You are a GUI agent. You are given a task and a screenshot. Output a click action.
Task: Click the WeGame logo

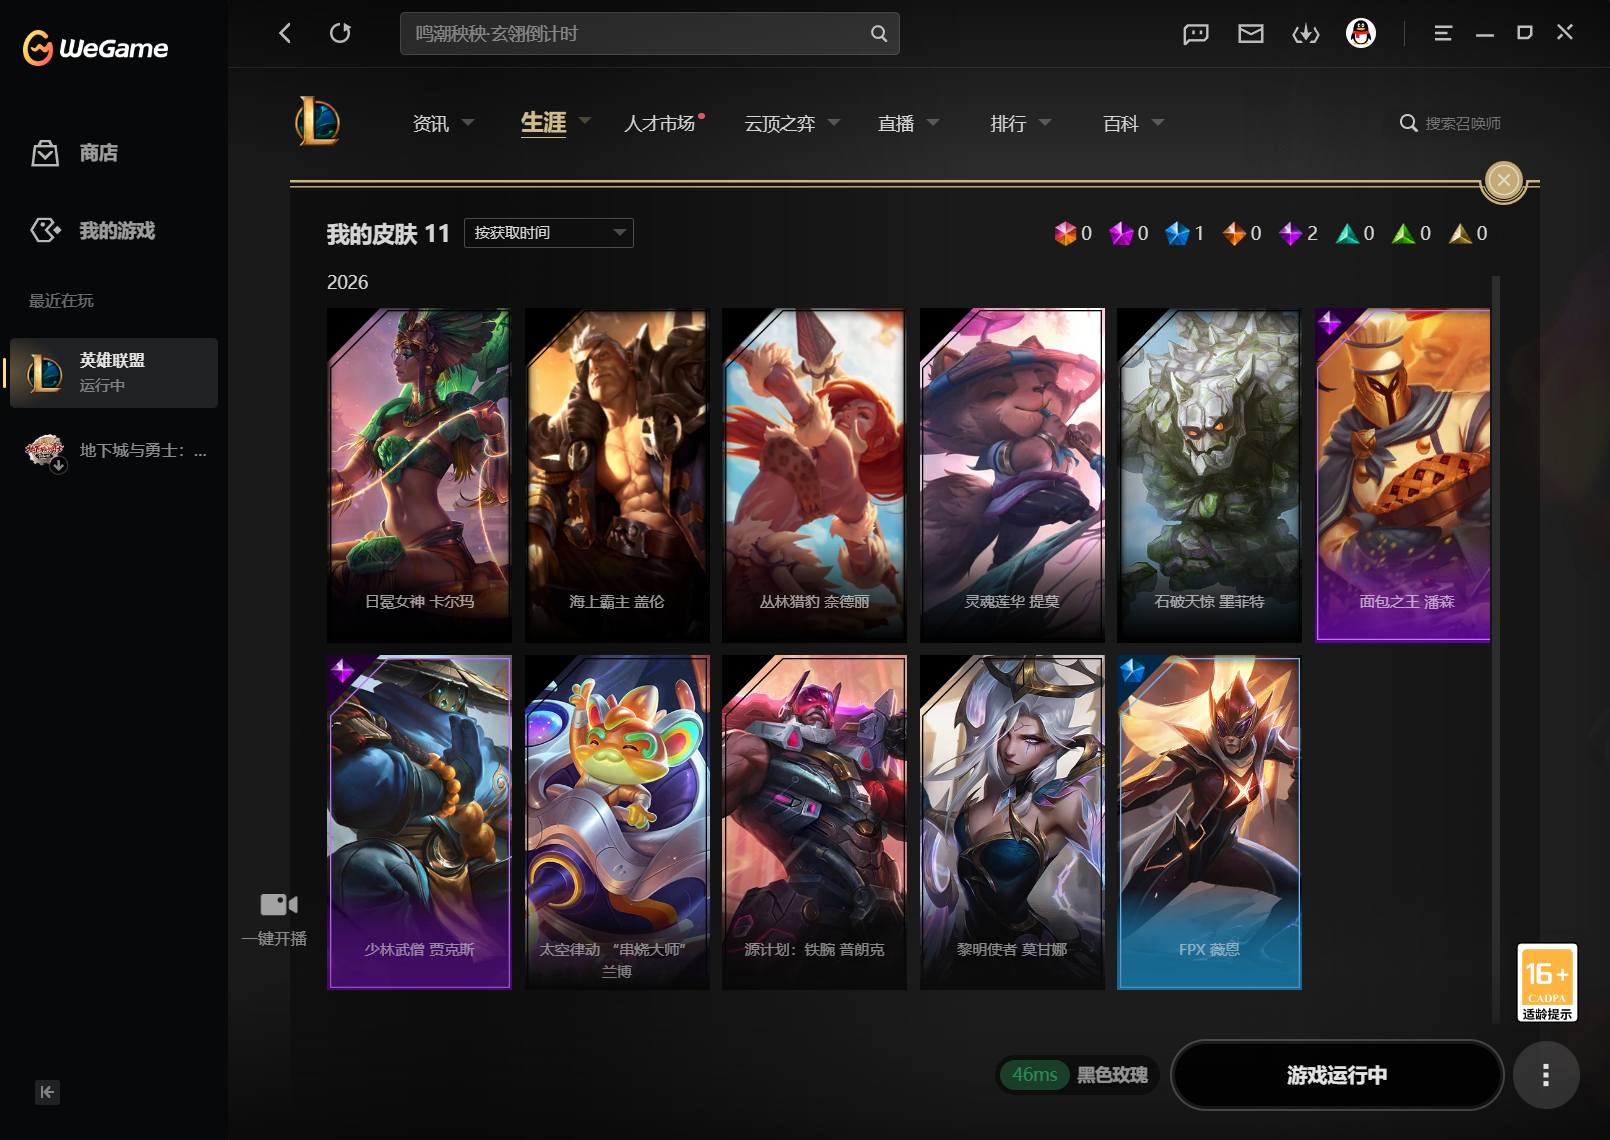[x=96, y=47]
